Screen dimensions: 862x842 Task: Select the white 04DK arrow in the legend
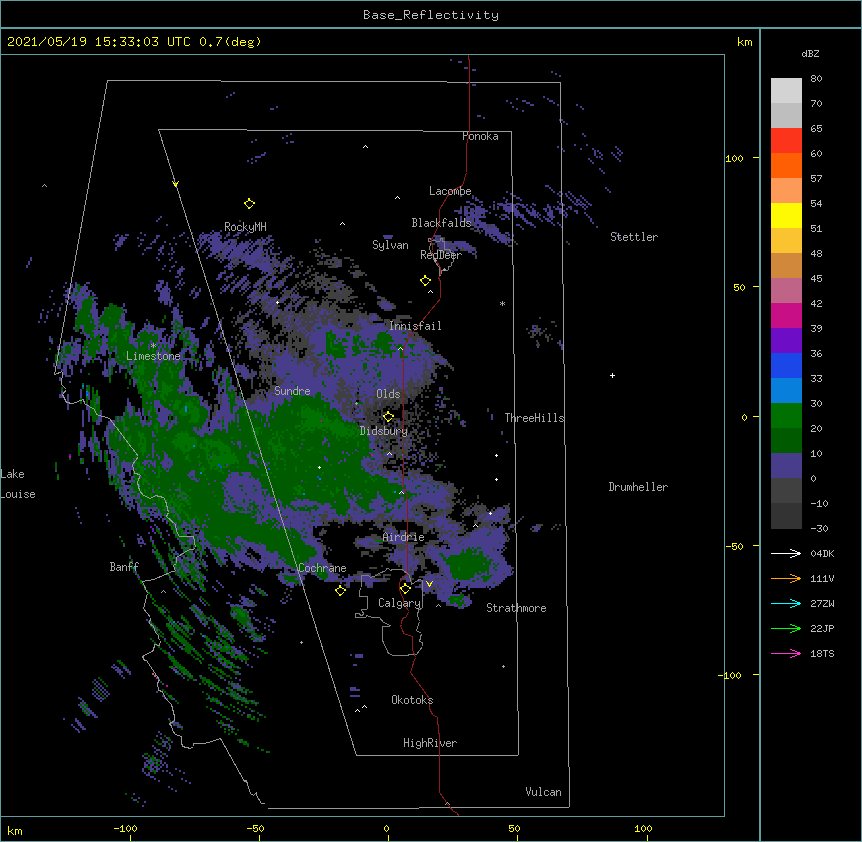(x=786, y=553)
